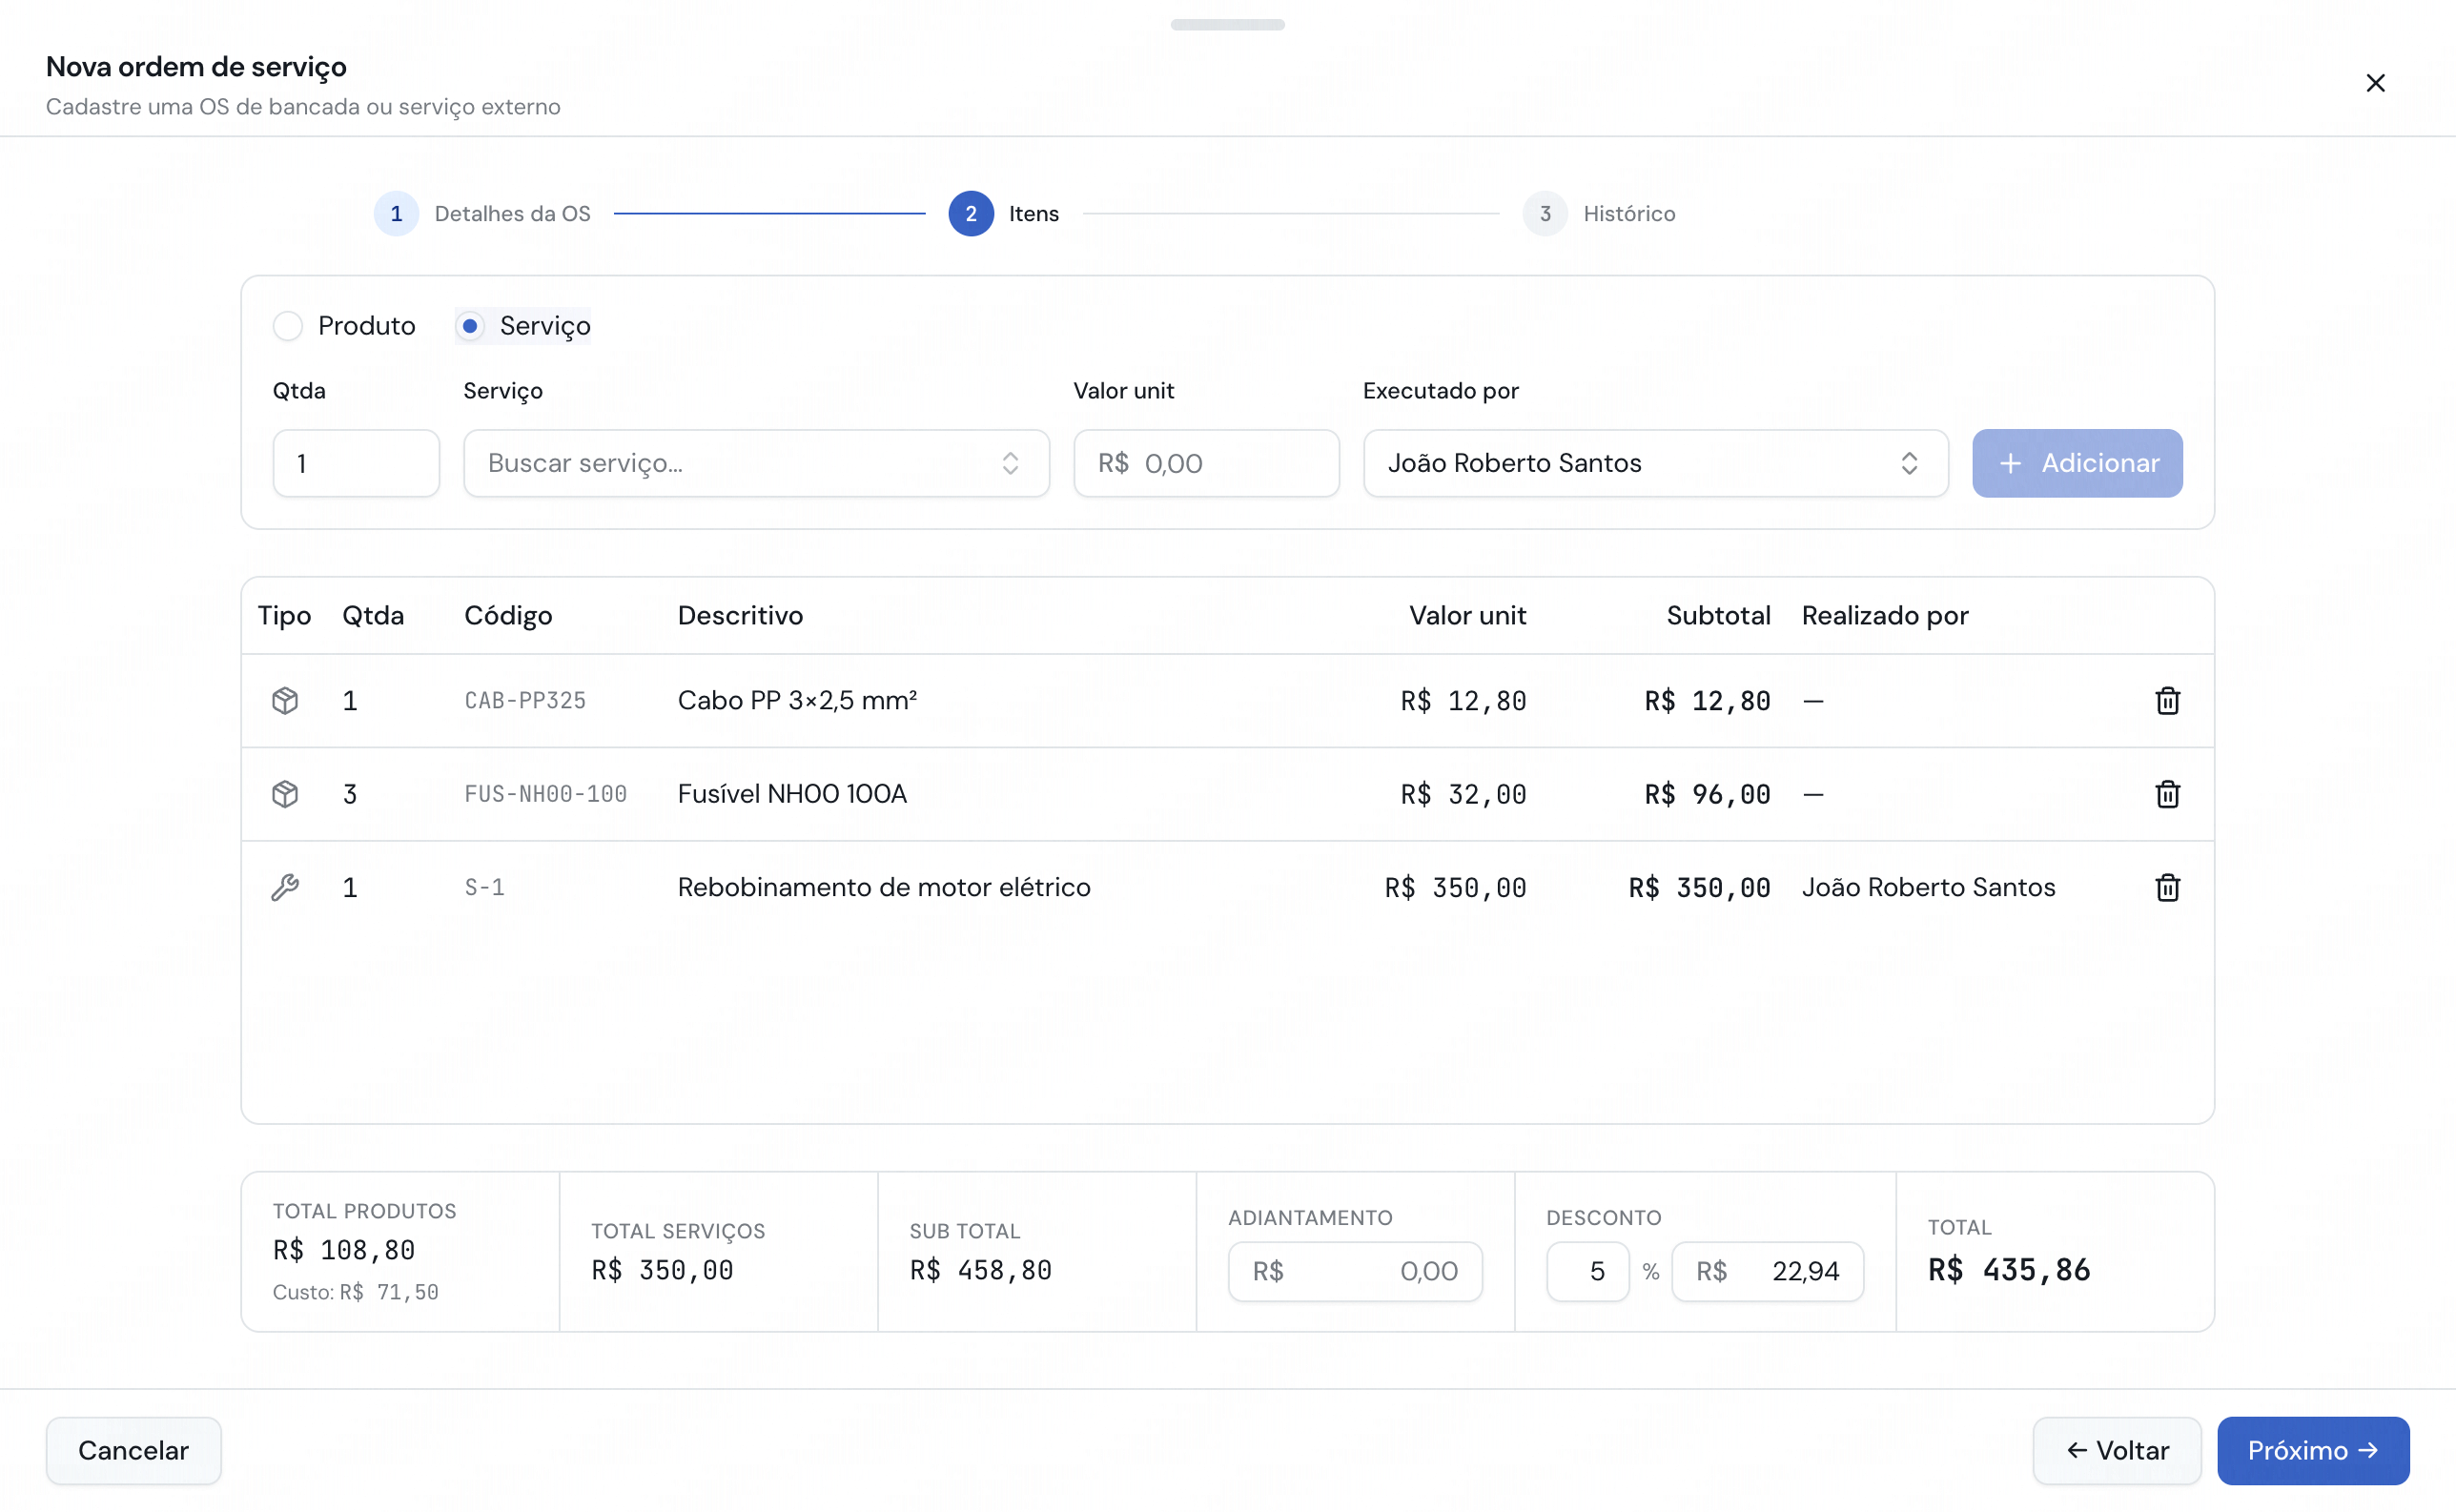Viewport: 2456px width, 1512px height.
Task: Remove Rebobinamento de motor elétrico item
Action: coord(2167,887)
